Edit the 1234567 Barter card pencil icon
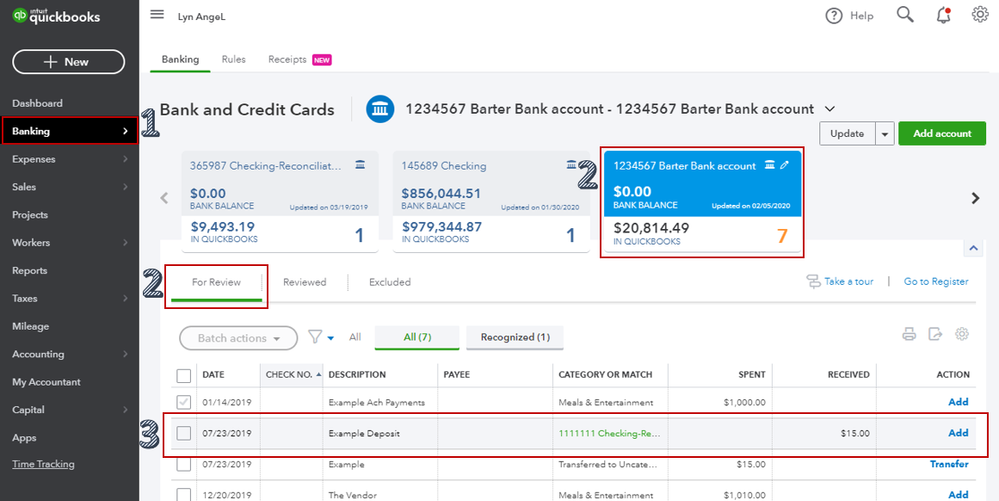This screenshot has height=501, width=999. click(784, 165)
